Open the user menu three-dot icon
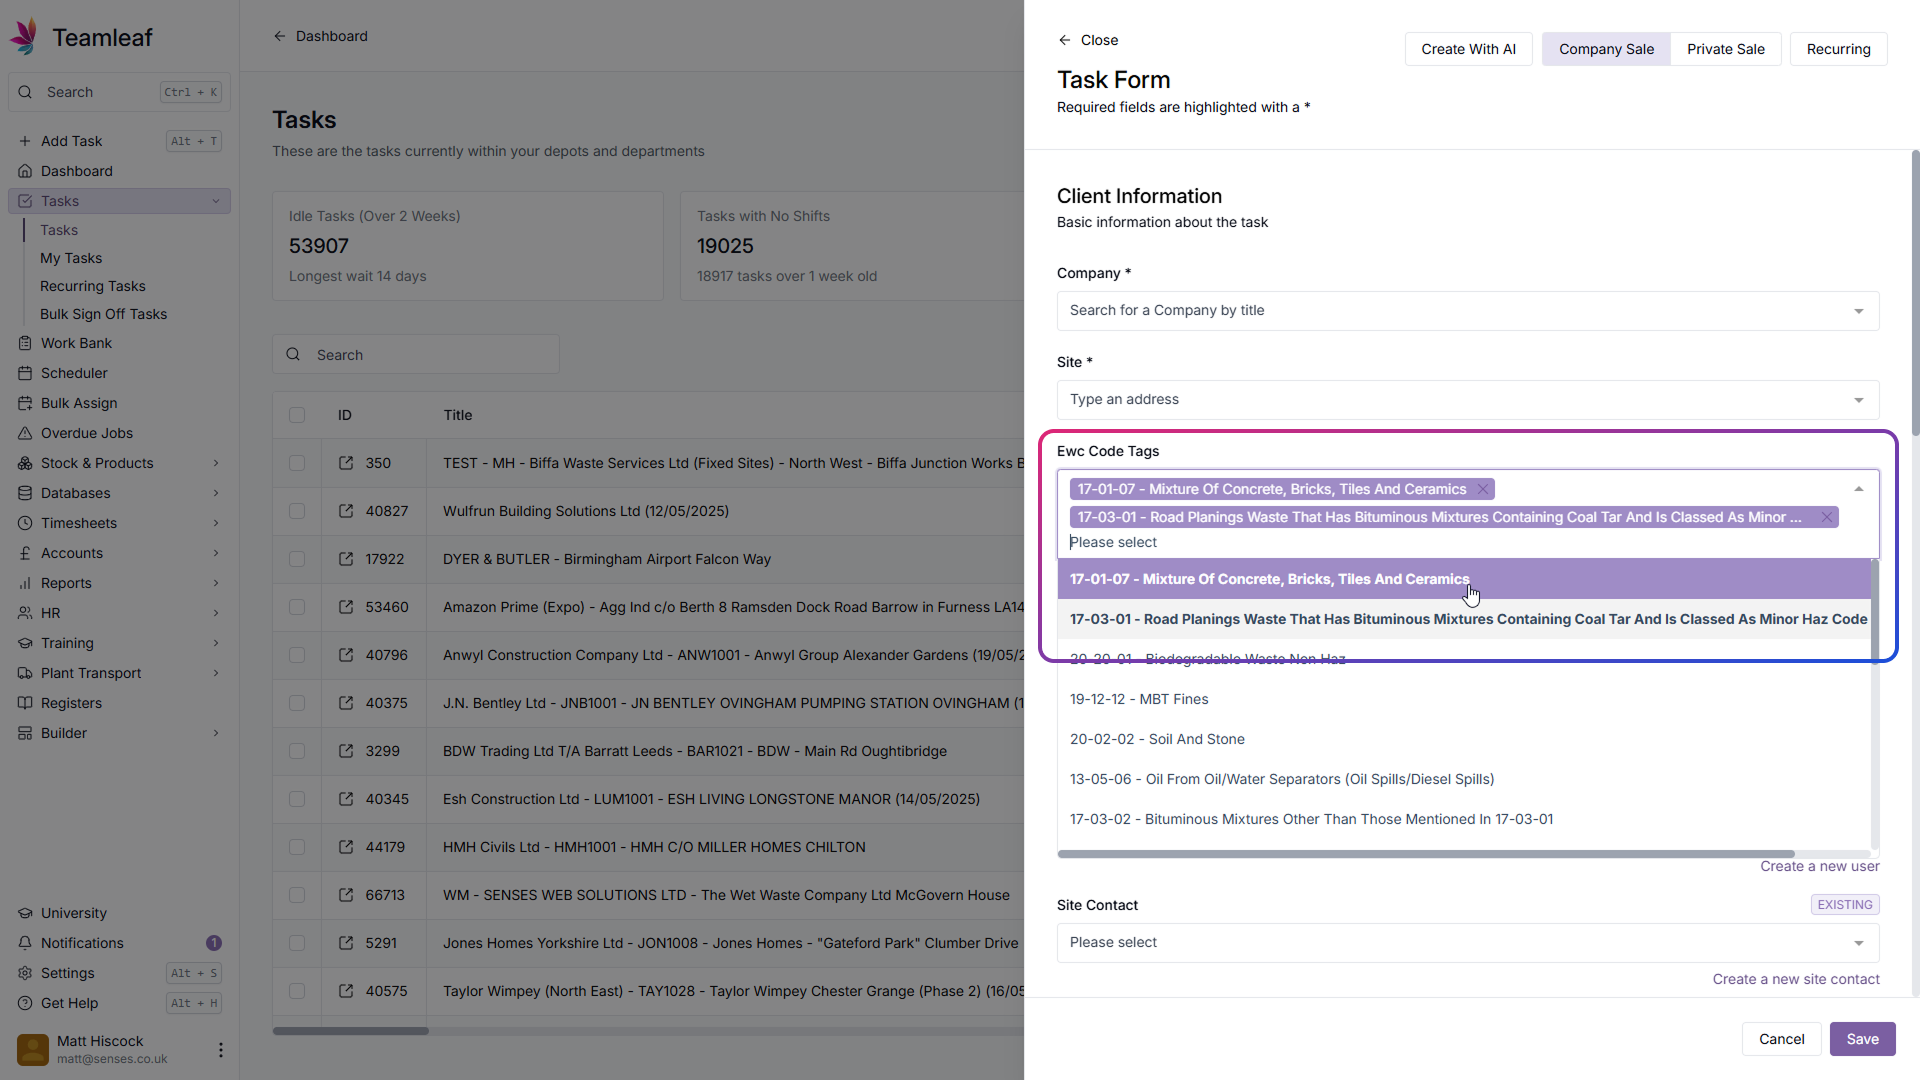Viewport: 1920px width, 1080px height. tap(220, 1049)
